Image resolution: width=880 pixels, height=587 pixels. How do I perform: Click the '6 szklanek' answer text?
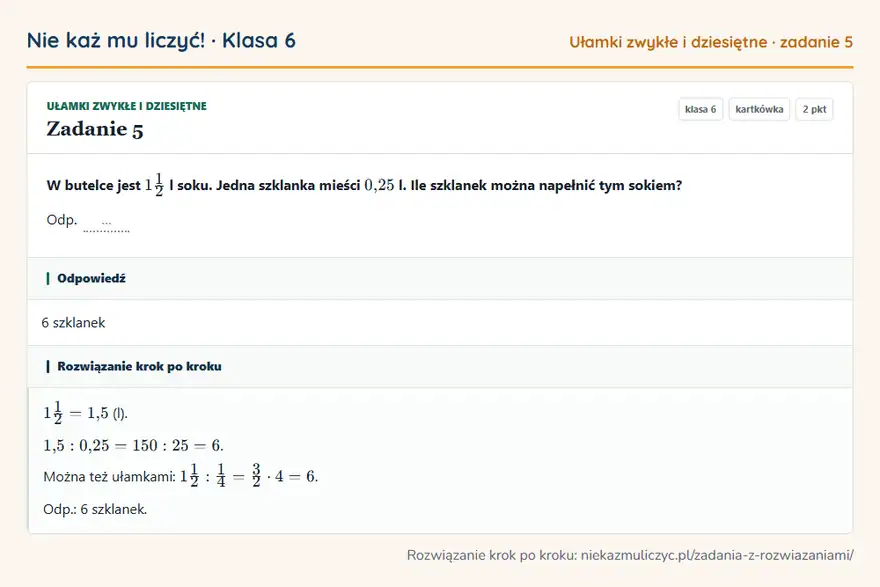tap(74, 323)
